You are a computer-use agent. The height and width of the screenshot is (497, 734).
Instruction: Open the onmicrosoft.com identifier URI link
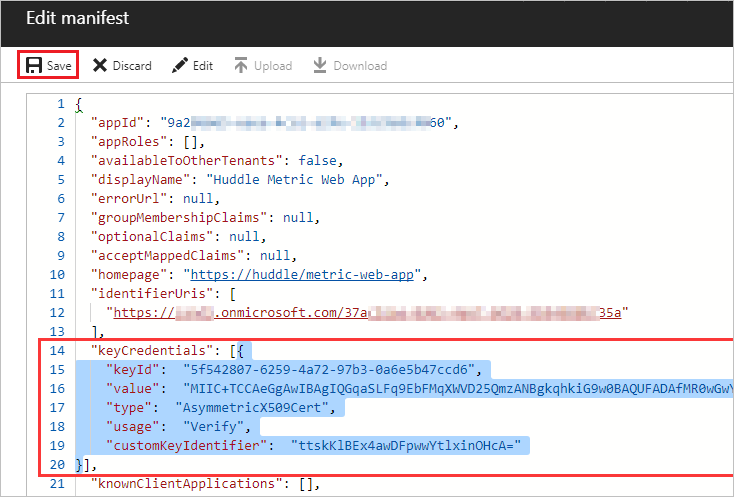(x=367, y=312)
